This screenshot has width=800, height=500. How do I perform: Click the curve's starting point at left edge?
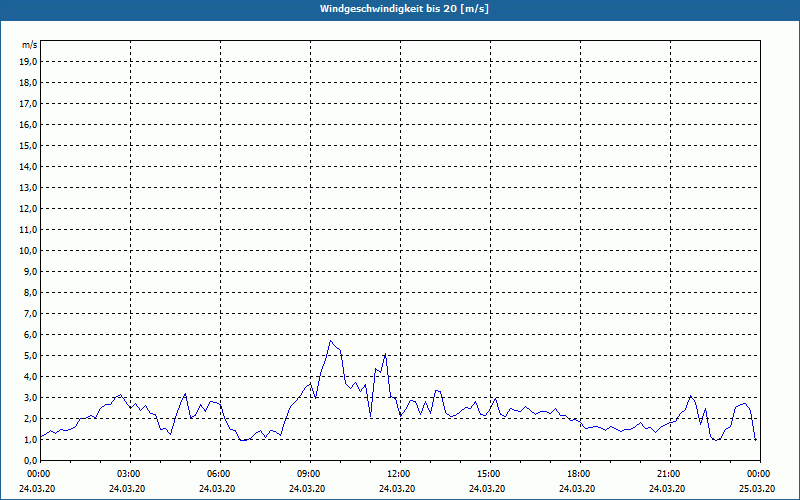40,437
